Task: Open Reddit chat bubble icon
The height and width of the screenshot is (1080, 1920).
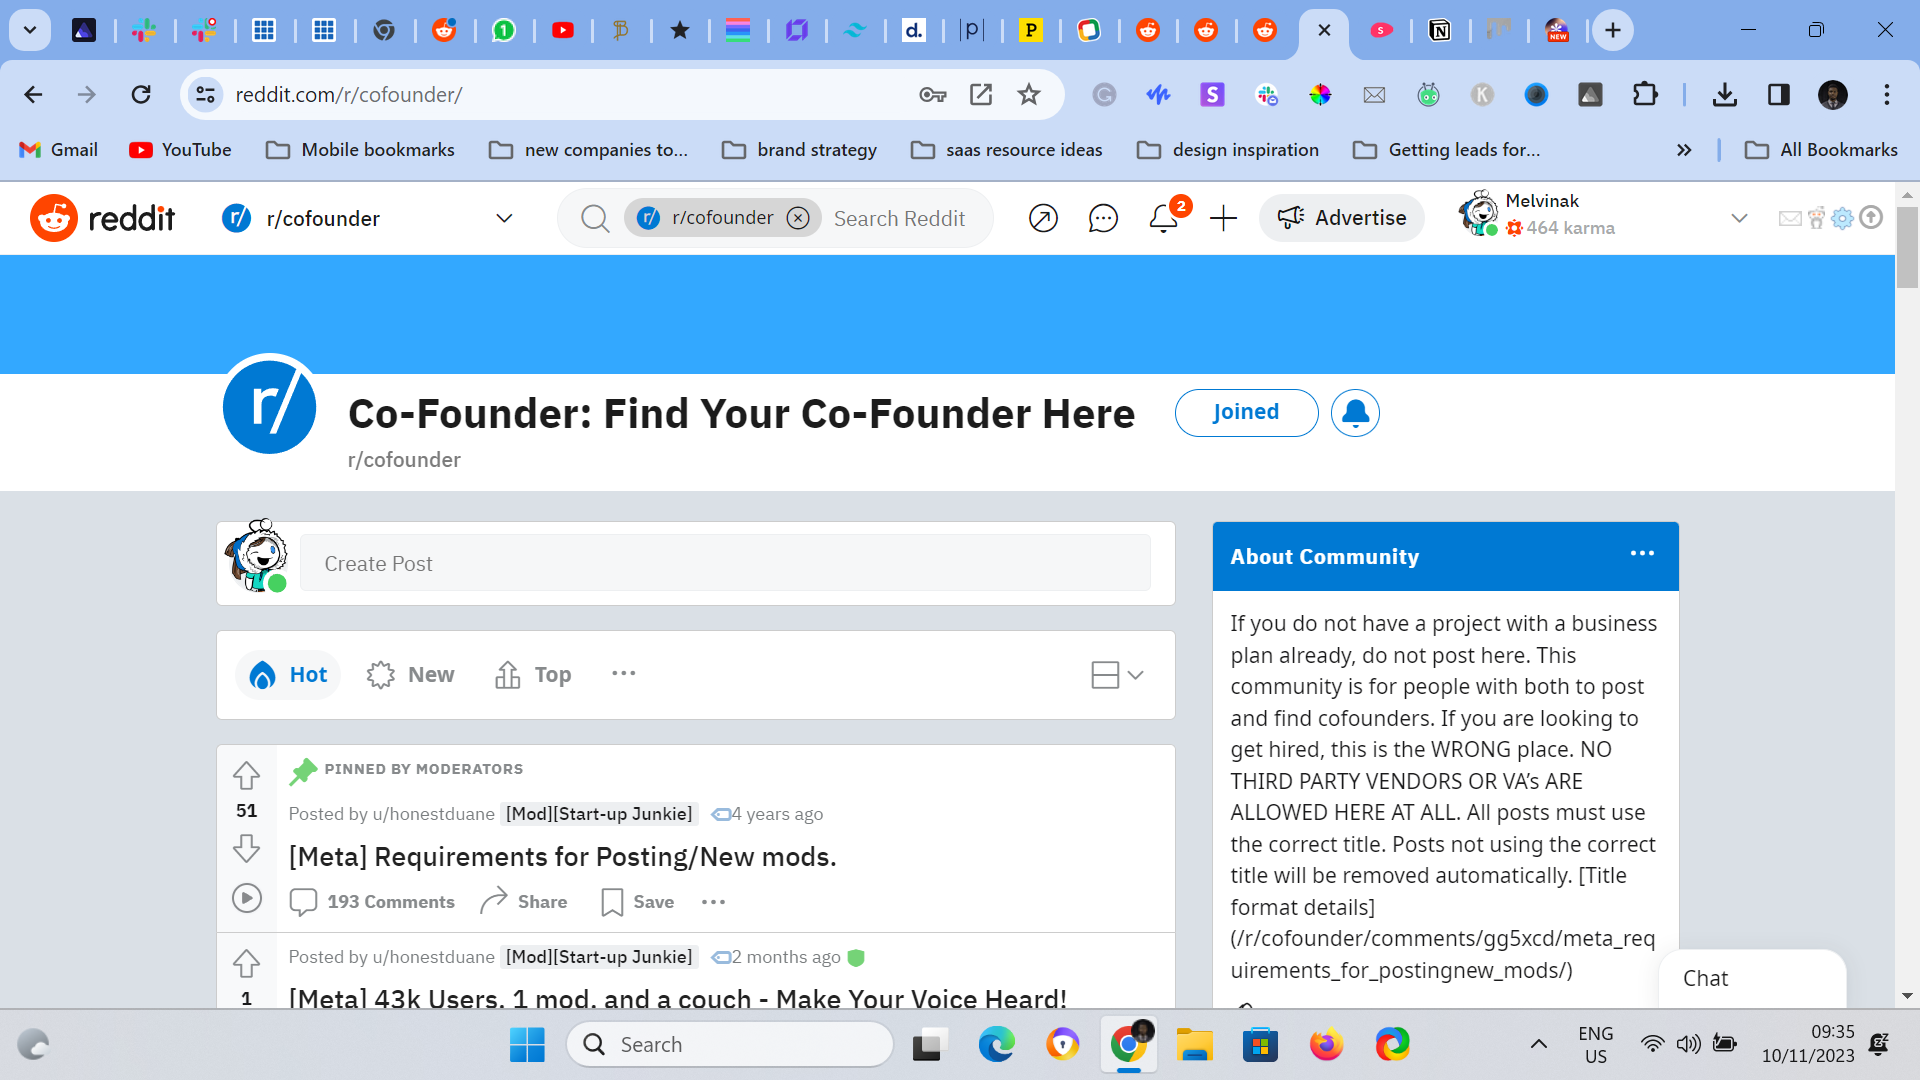Action: 1103,218
